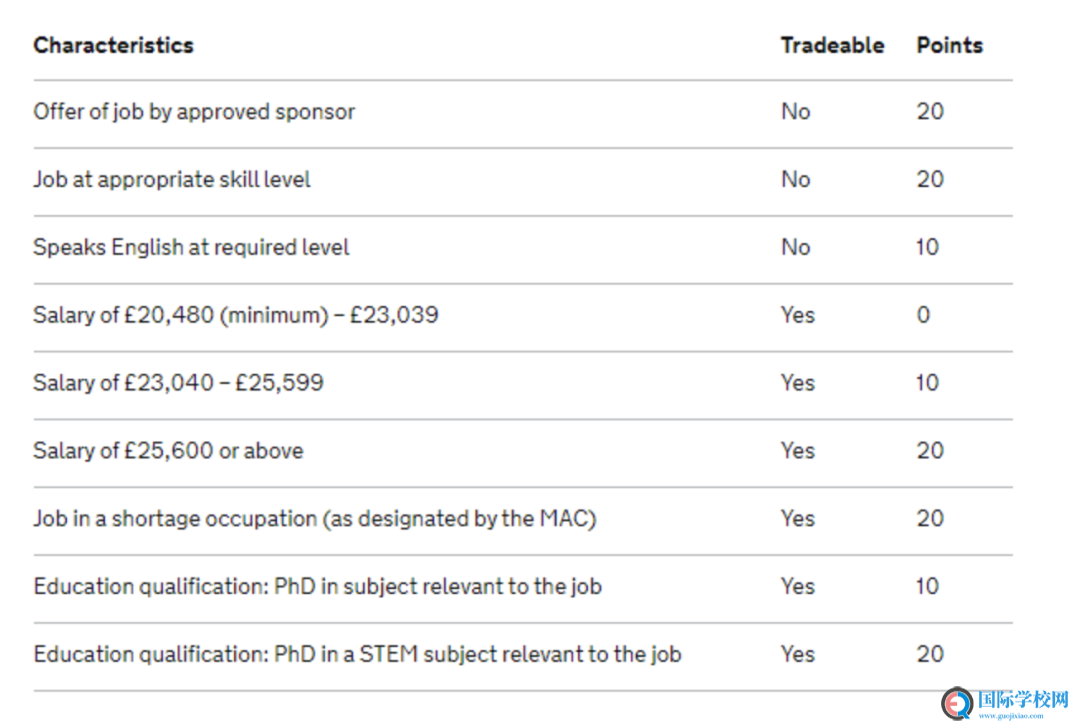Click the 'Yes' value for £25,600 salary
Viewport: 1080px width, 728px height.
coord(798,450)
